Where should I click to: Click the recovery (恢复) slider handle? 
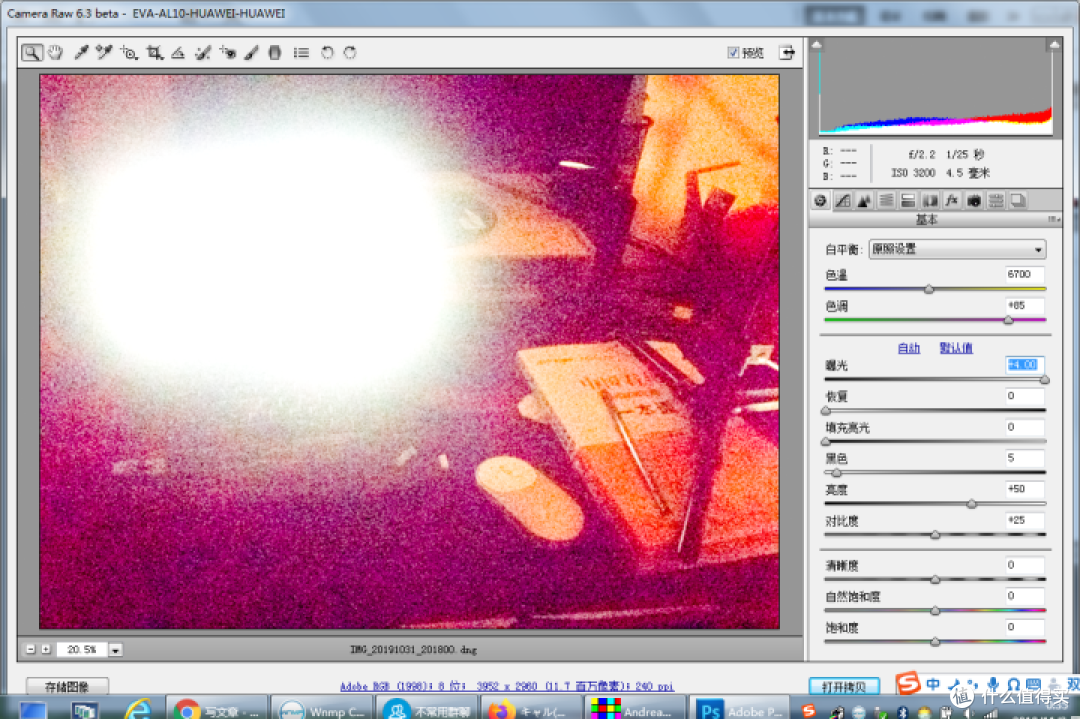coord(826,410)
